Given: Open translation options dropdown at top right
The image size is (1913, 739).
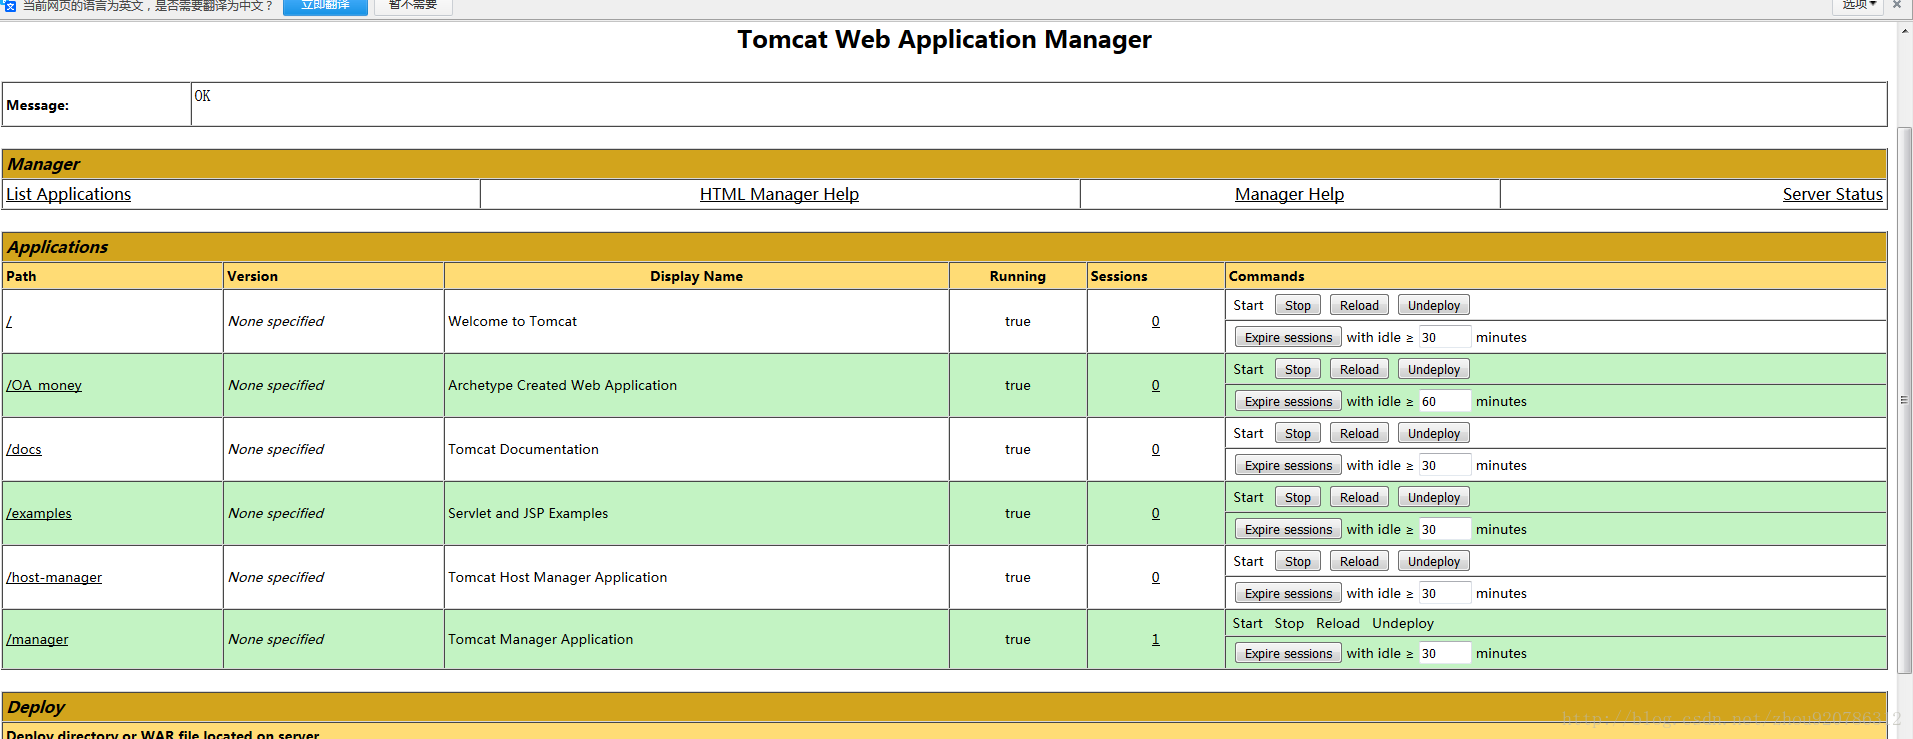Looking at the screenshot, I should pos(1859,5).
